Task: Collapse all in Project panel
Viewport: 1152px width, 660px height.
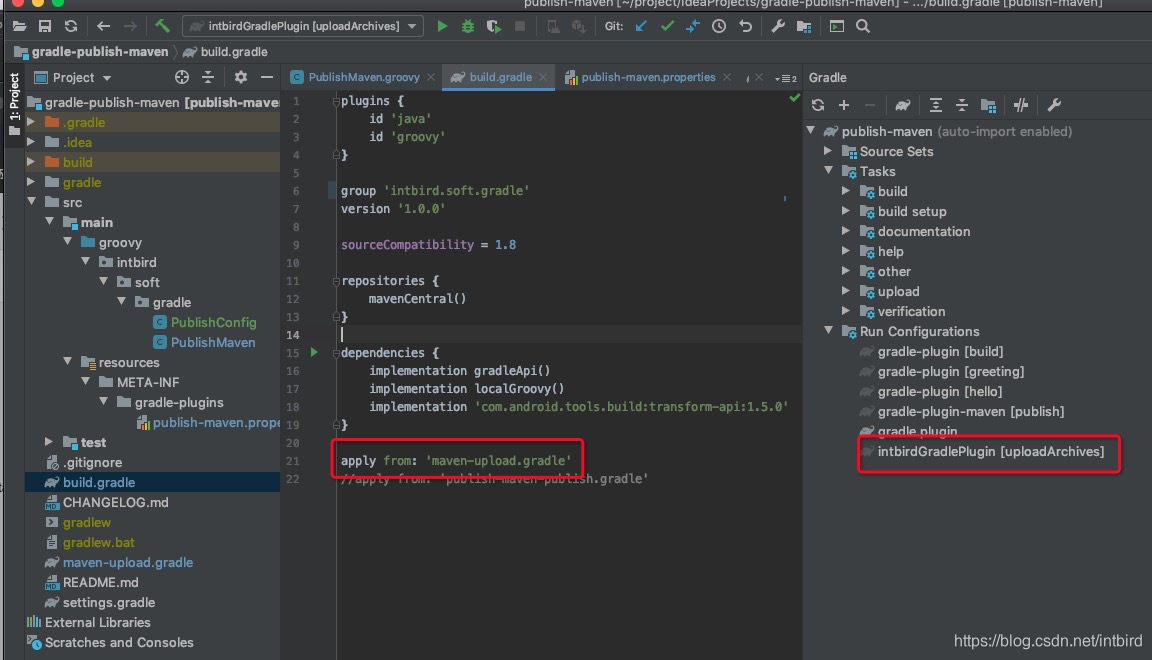Action: tap(208, 77)
